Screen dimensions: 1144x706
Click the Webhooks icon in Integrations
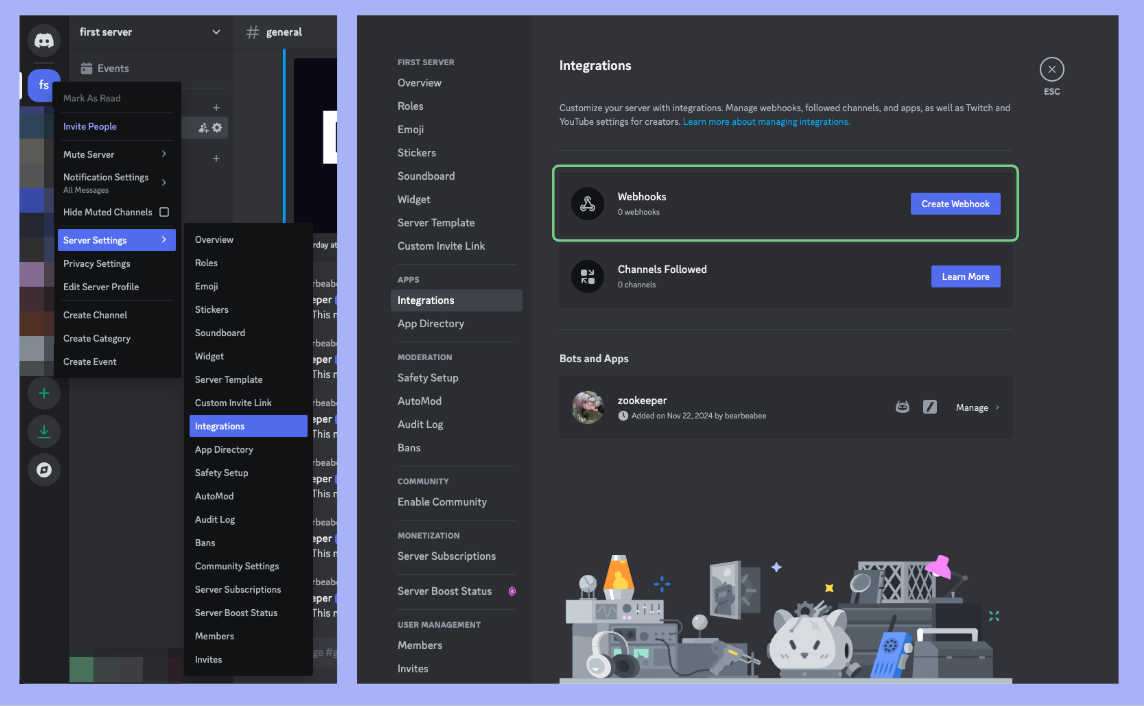tap(587, 203)
